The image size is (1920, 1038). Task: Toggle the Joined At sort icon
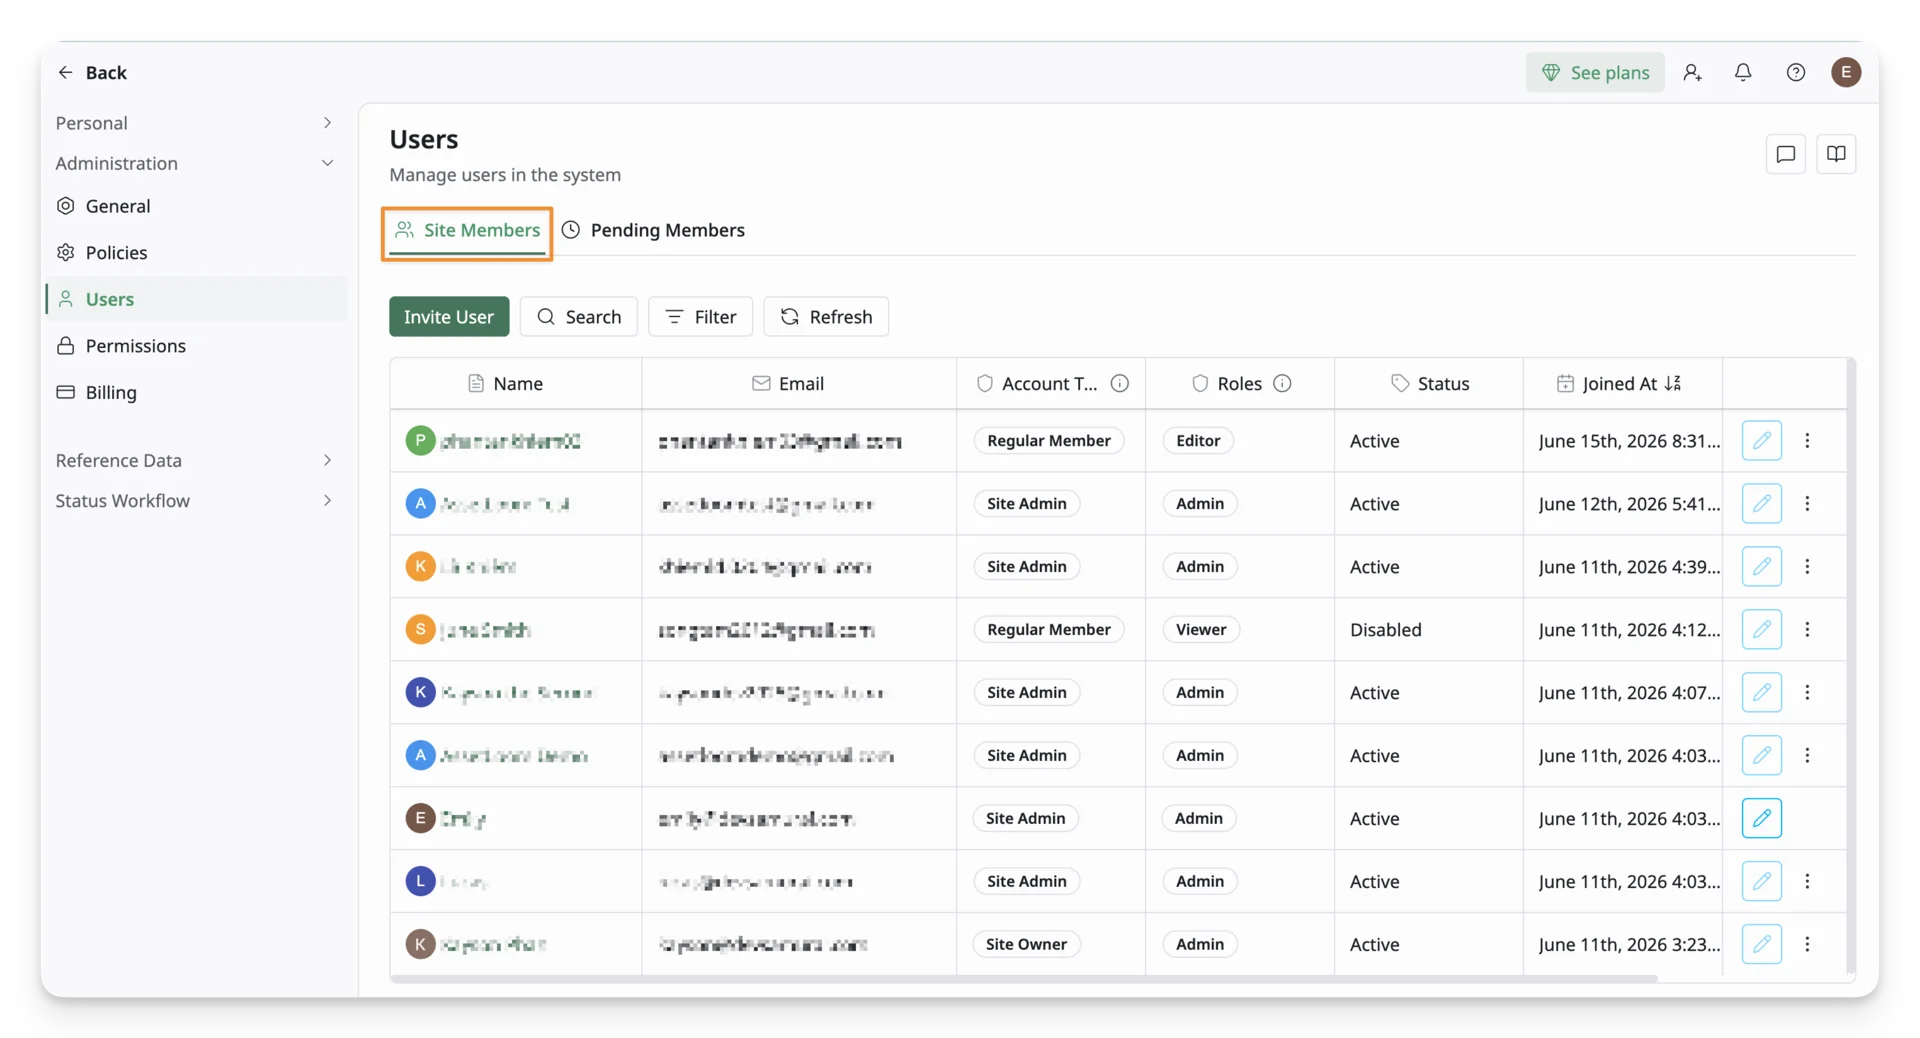click(x=1673, y=383)
